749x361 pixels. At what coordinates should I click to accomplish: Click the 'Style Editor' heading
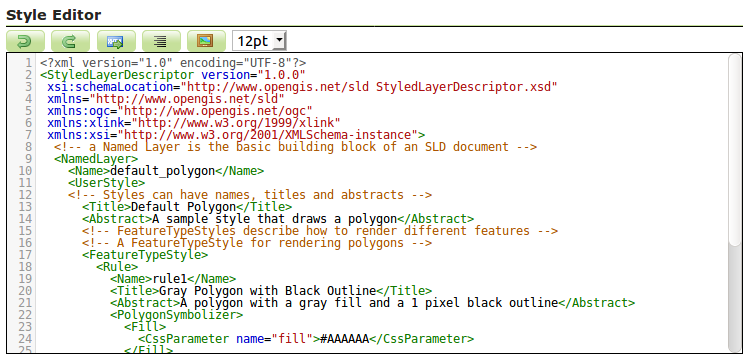[54, 15]
